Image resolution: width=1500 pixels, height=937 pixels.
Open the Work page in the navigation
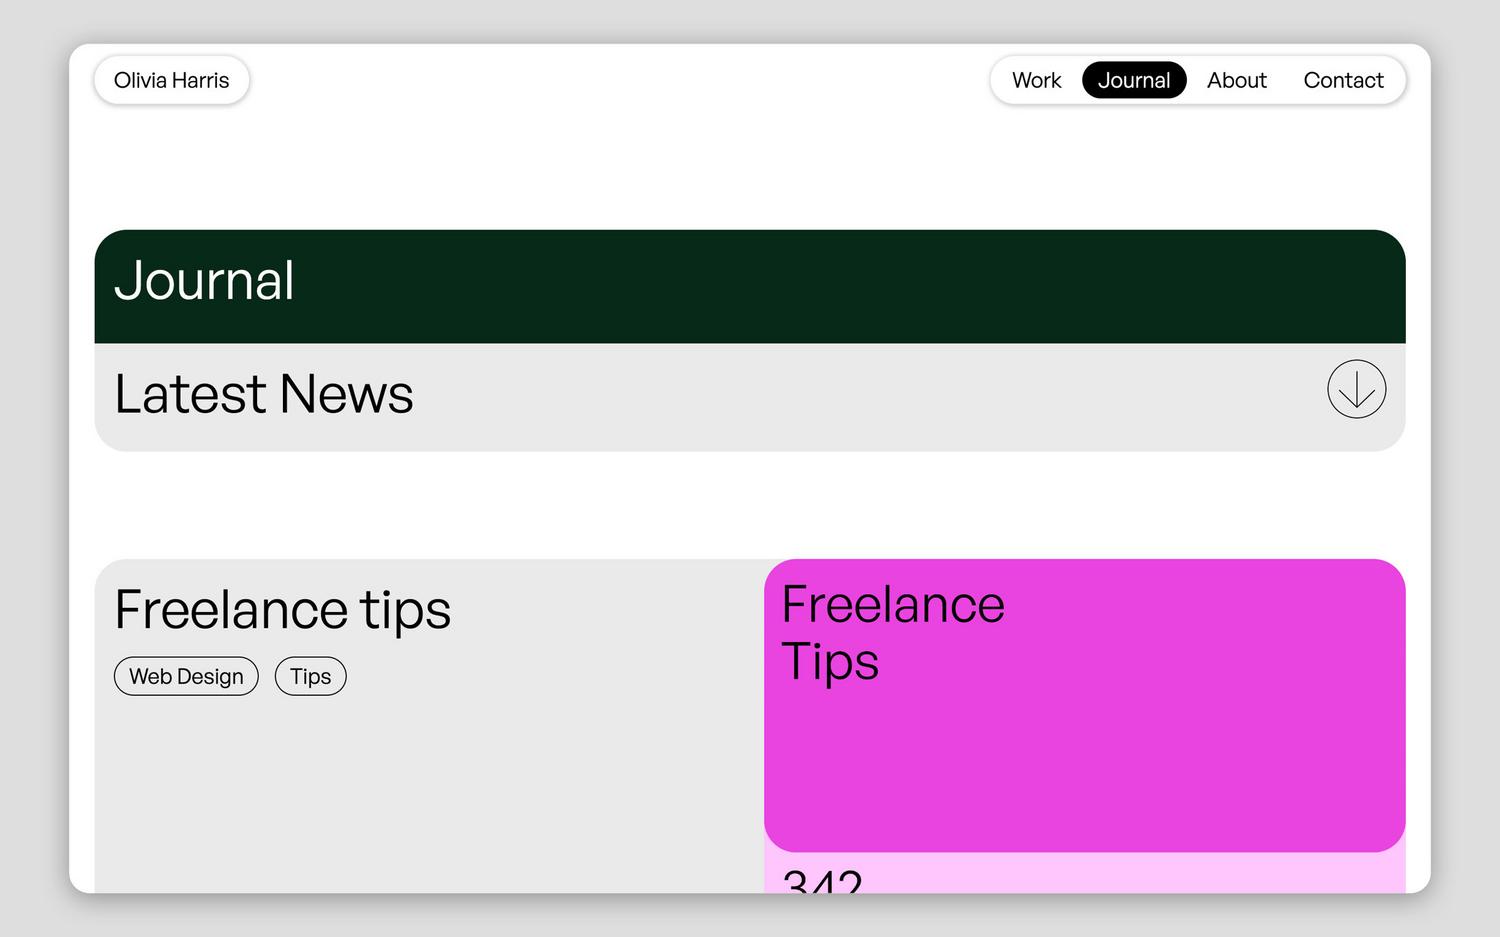tap(1036, 80)
